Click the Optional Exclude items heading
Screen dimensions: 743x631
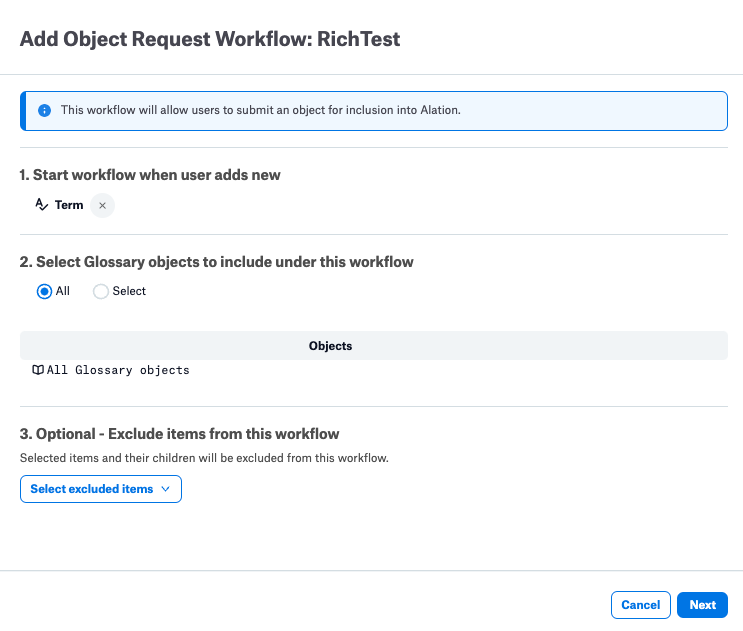click(180, 434)
